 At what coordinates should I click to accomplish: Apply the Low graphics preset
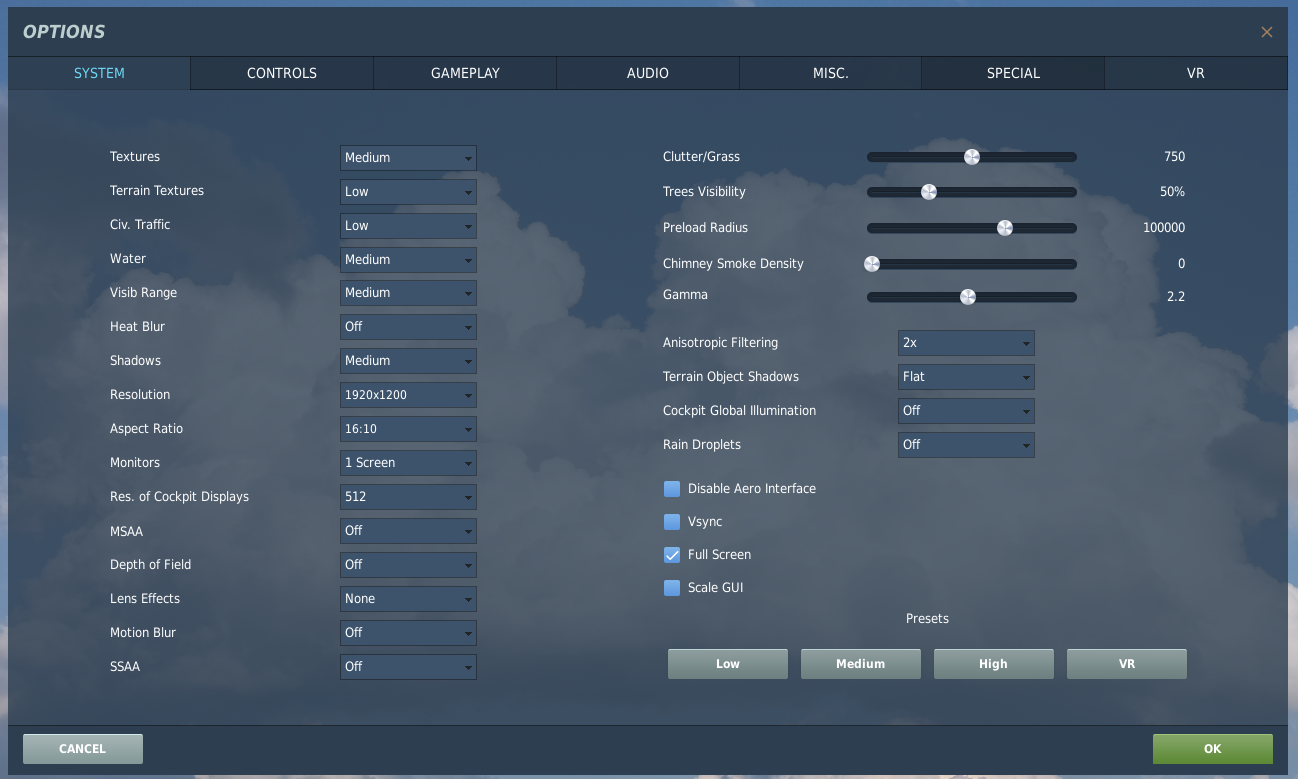point(728,664)
